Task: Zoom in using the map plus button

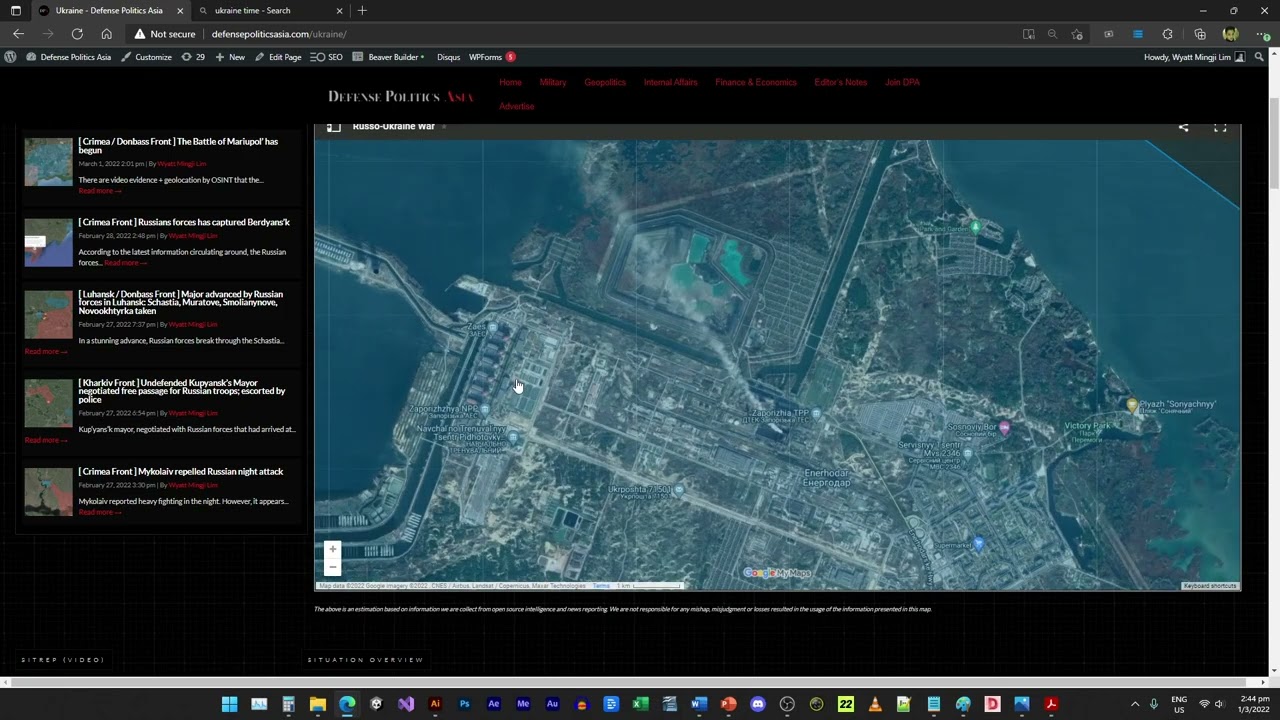Action: click(x=333, y=549)
